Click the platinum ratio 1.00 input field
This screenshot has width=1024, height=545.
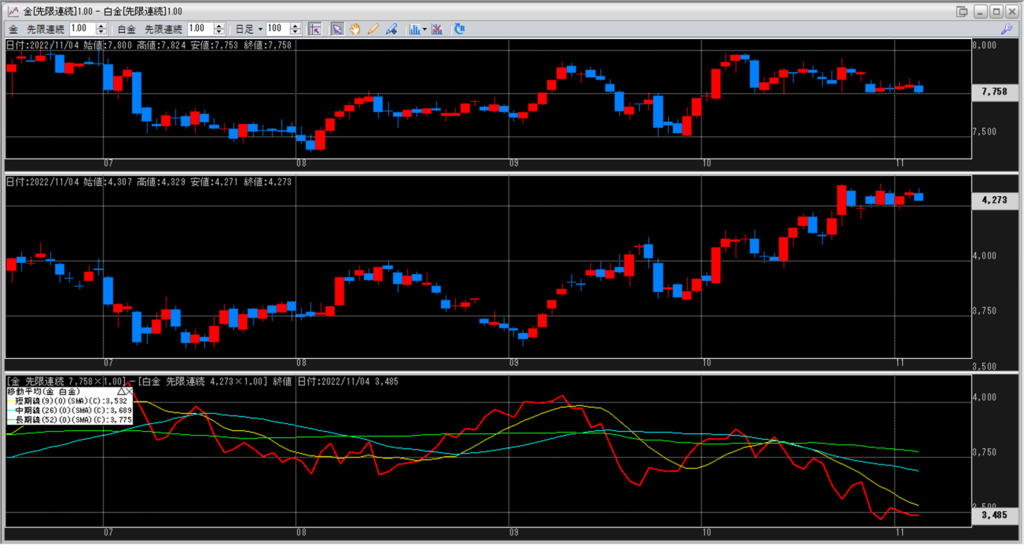197,29
